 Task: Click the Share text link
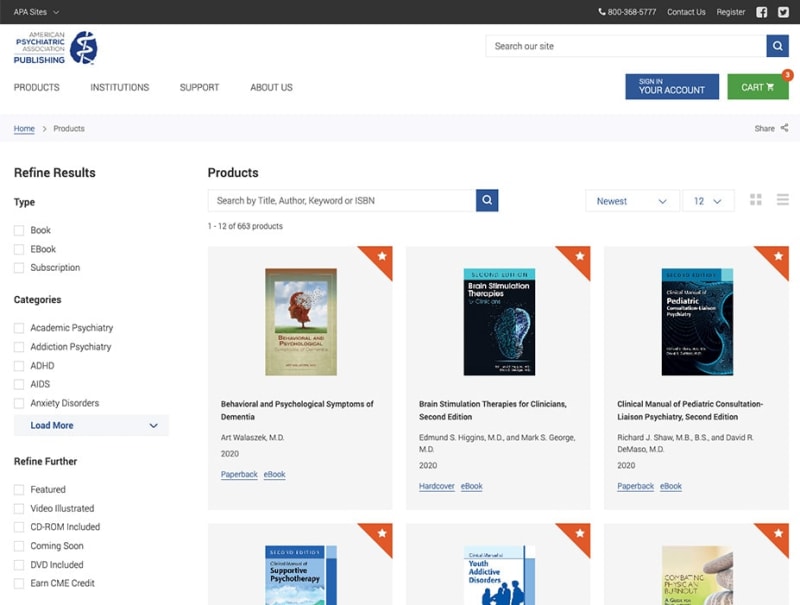[x=764, y=129]
